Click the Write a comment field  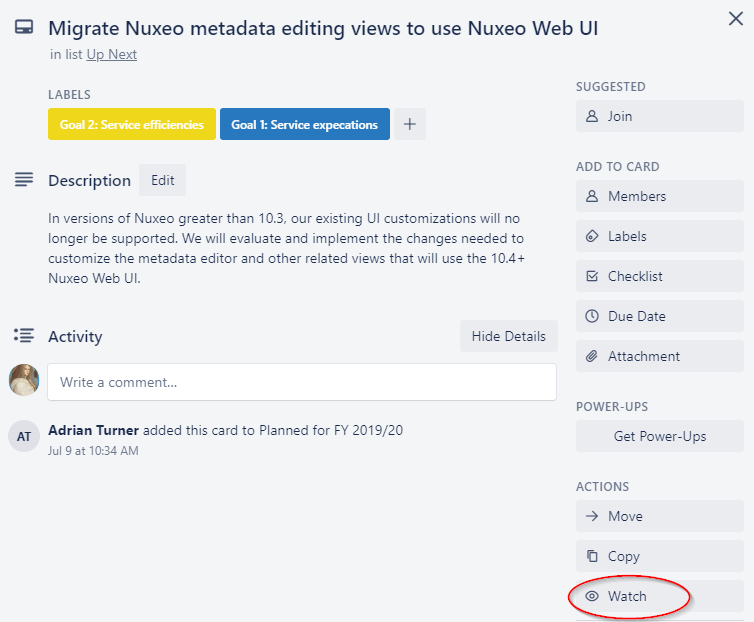302,382
